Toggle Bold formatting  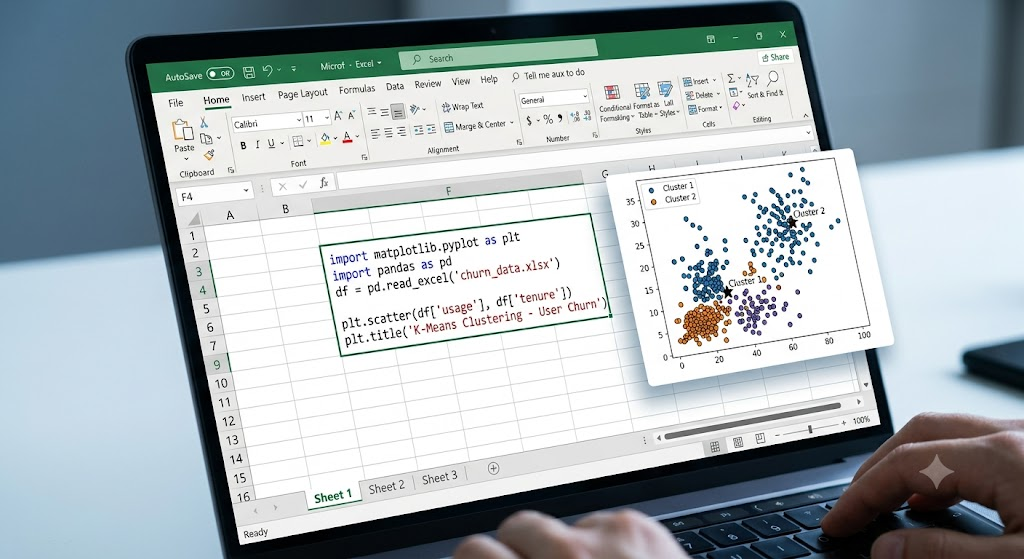pos(243,146)
